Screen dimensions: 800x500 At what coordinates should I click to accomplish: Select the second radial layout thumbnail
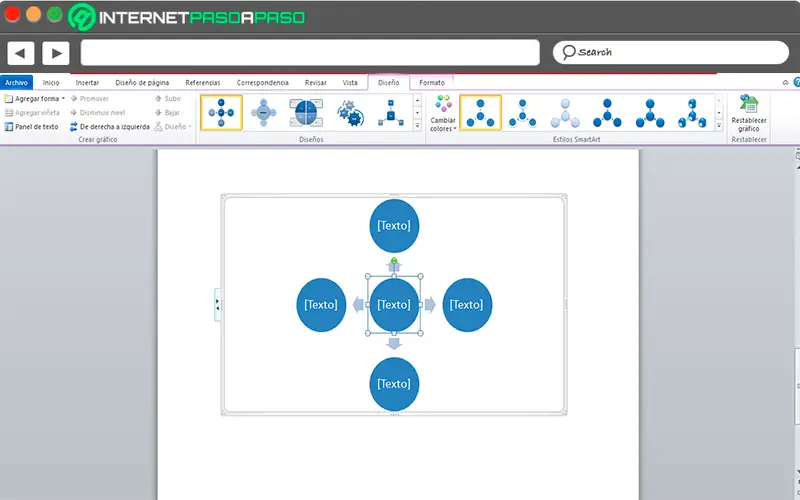[x=263, y=113]
